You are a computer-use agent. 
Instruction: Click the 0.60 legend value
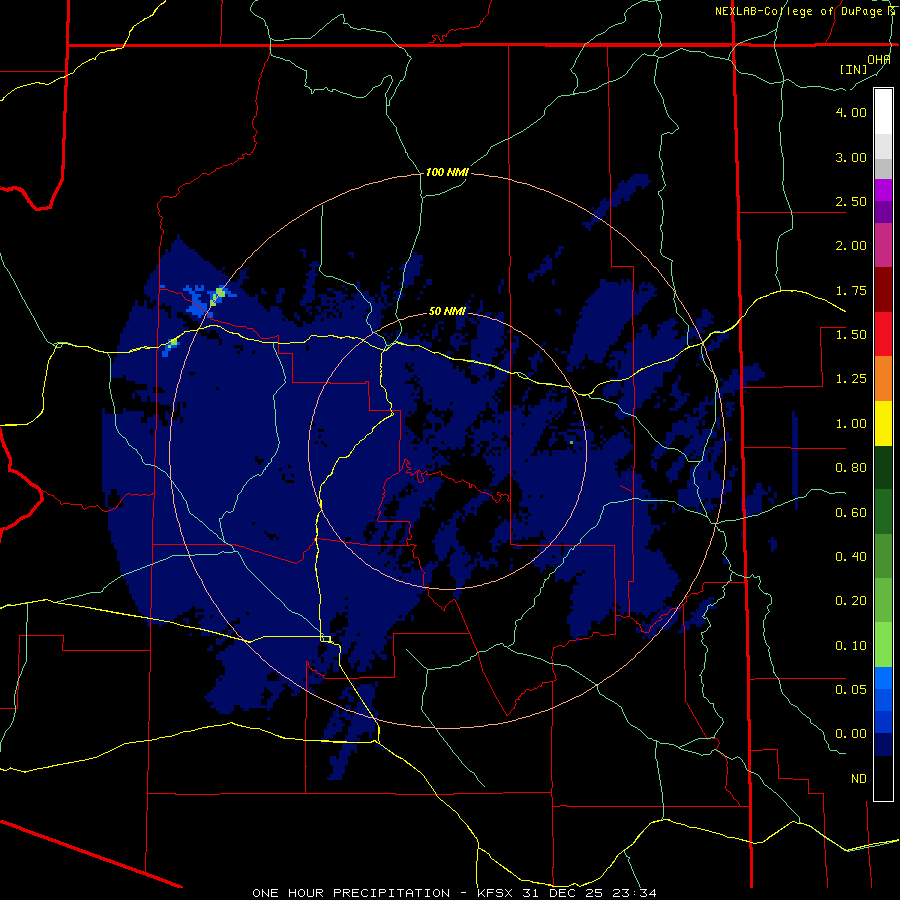point(851,513)
